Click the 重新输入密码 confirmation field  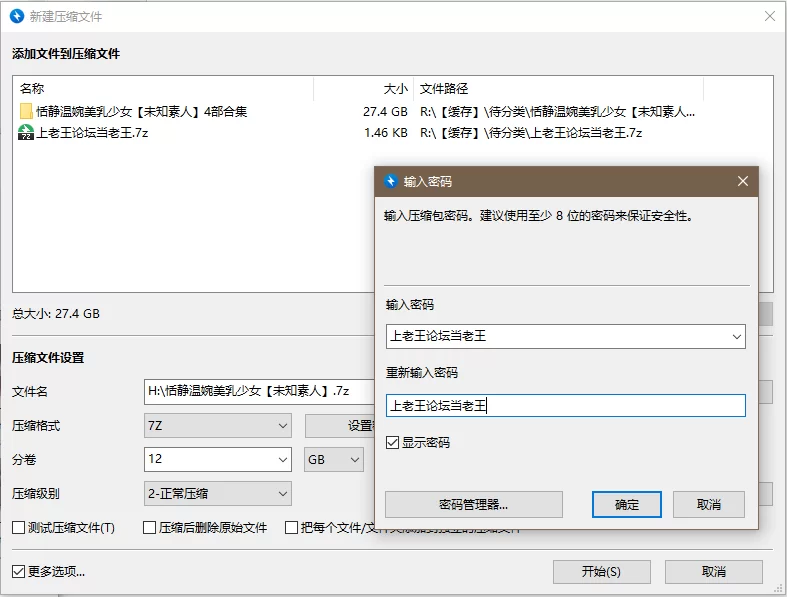pyautogui.click(x=566, y=406)
